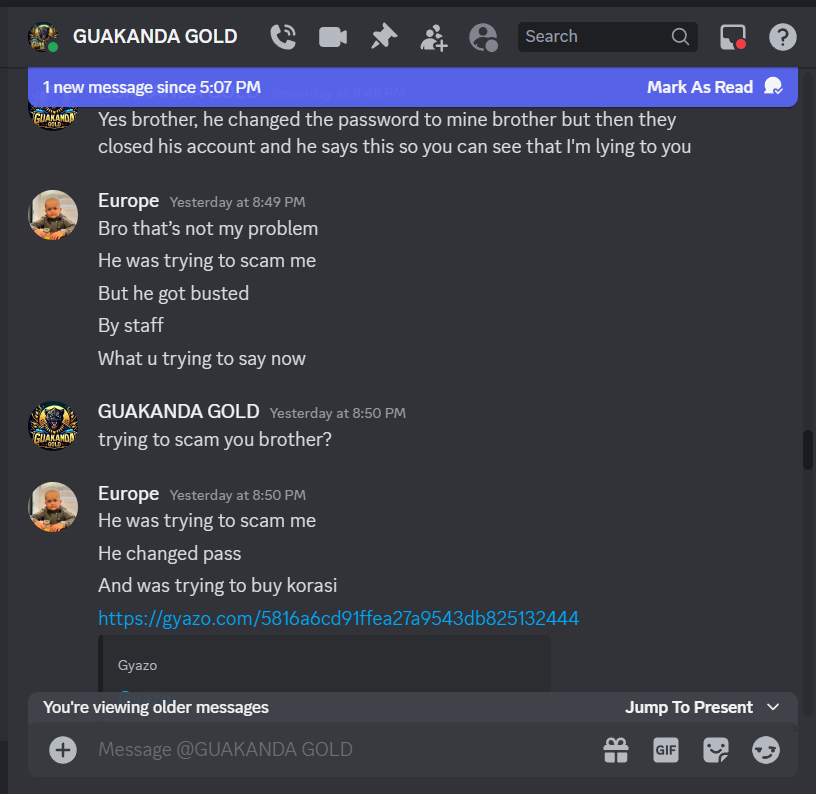Image resolution: width=816 pixels, height=794 pixels.
Task: Open Europe's avatar at 8:49 PM
Action: click(x=53, y=215)
